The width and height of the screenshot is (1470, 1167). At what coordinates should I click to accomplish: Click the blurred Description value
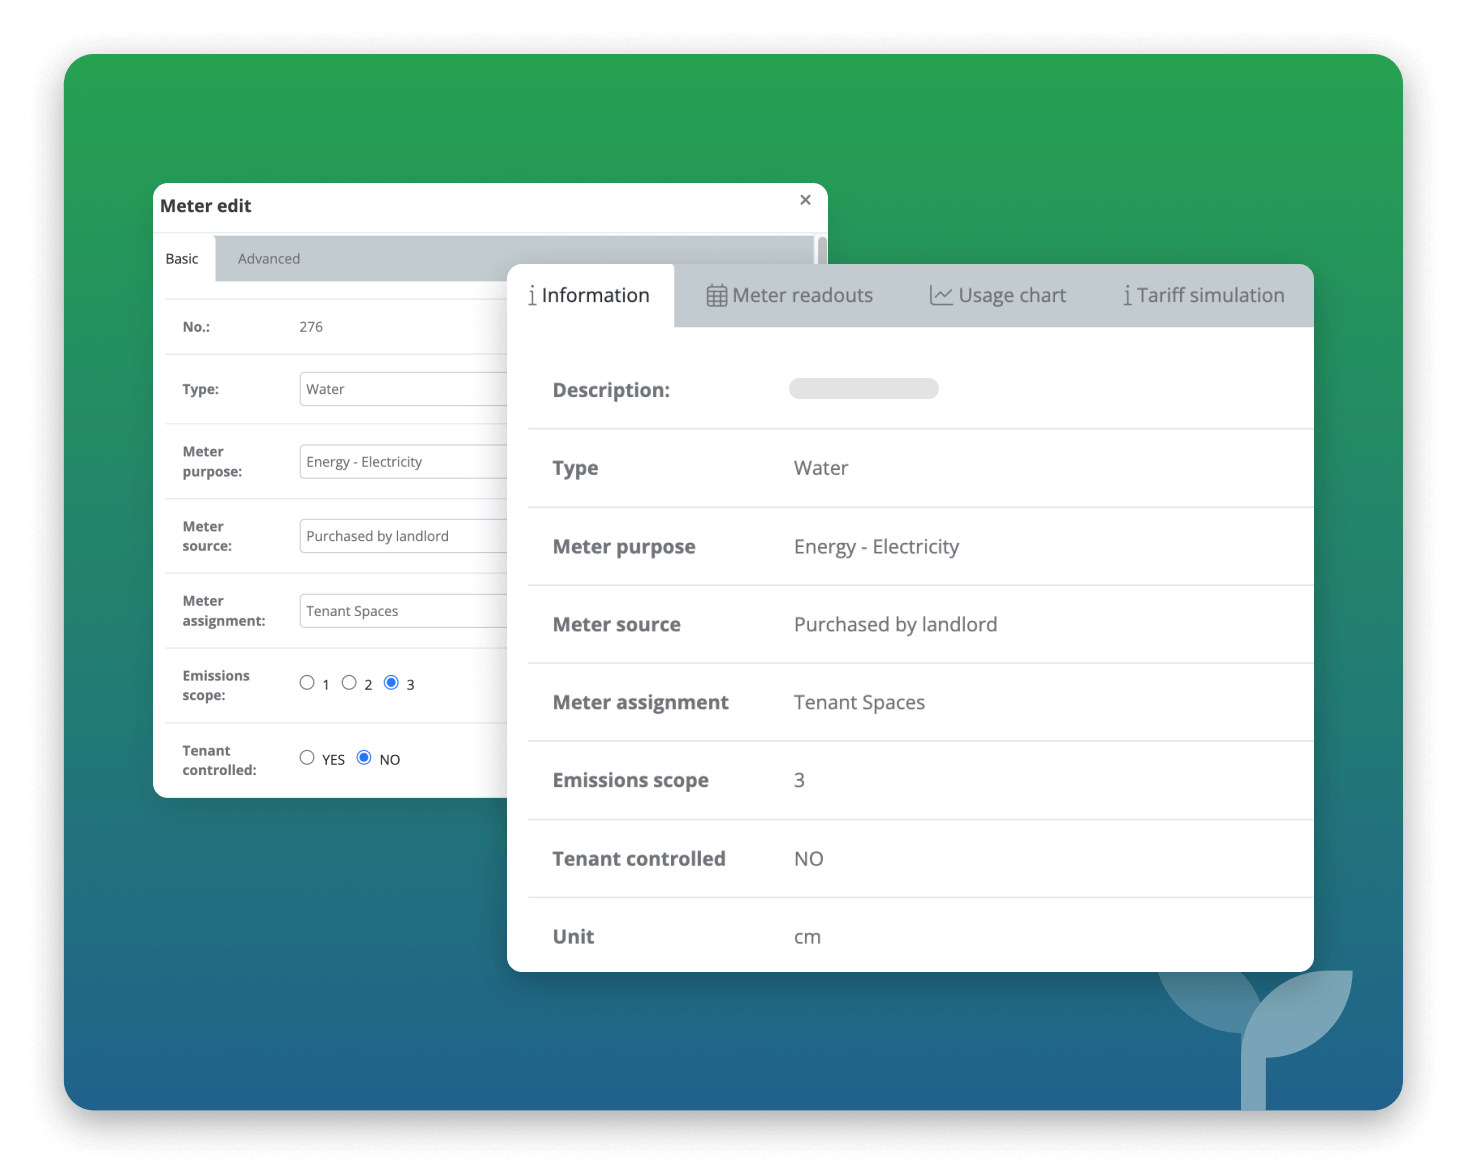coord(864,388)
